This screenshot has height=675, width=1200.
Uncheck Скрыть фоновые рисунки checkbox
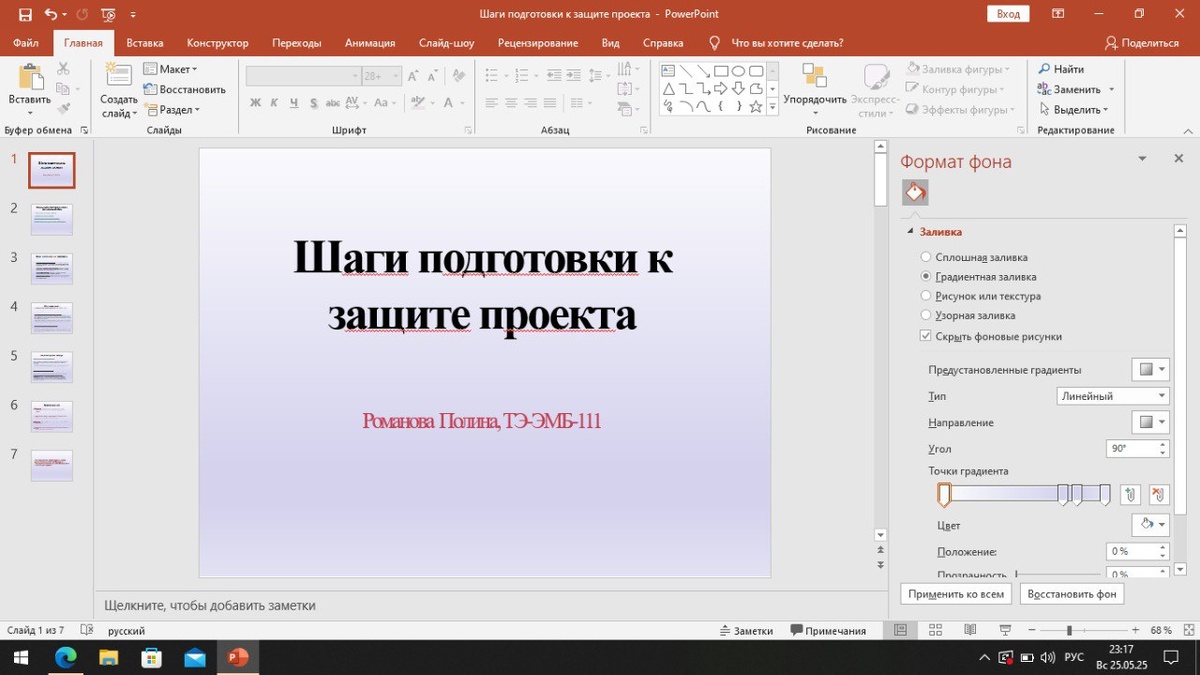(x=926, y=336)
